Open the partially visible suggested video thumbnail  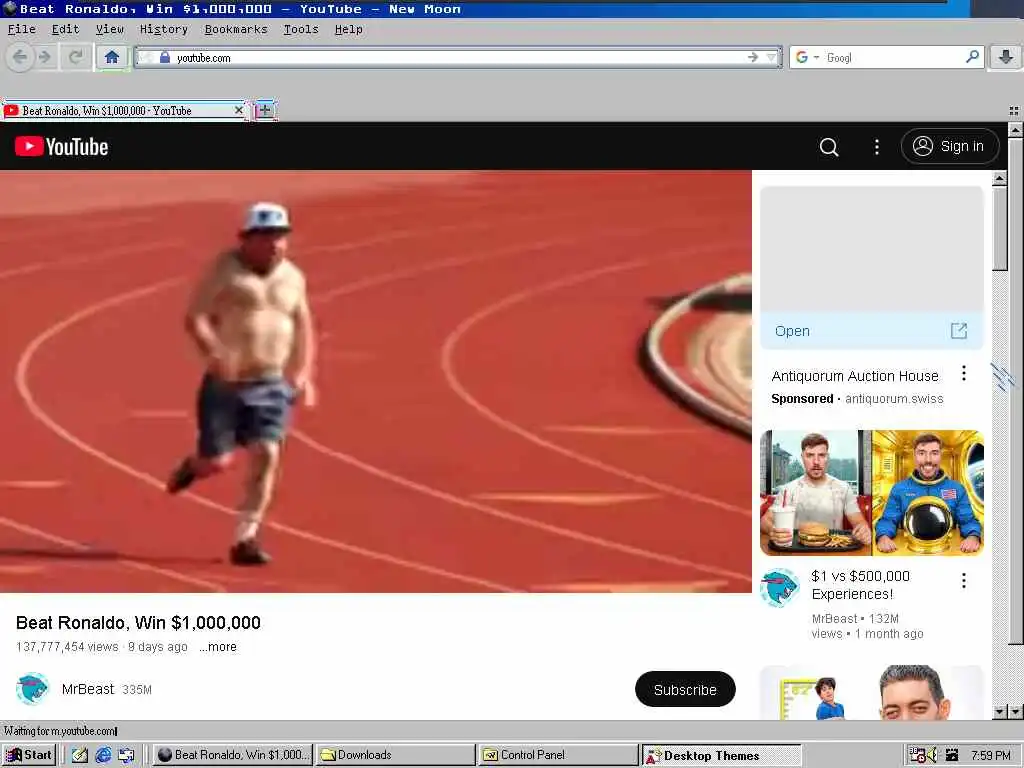[x=872, y=693]
